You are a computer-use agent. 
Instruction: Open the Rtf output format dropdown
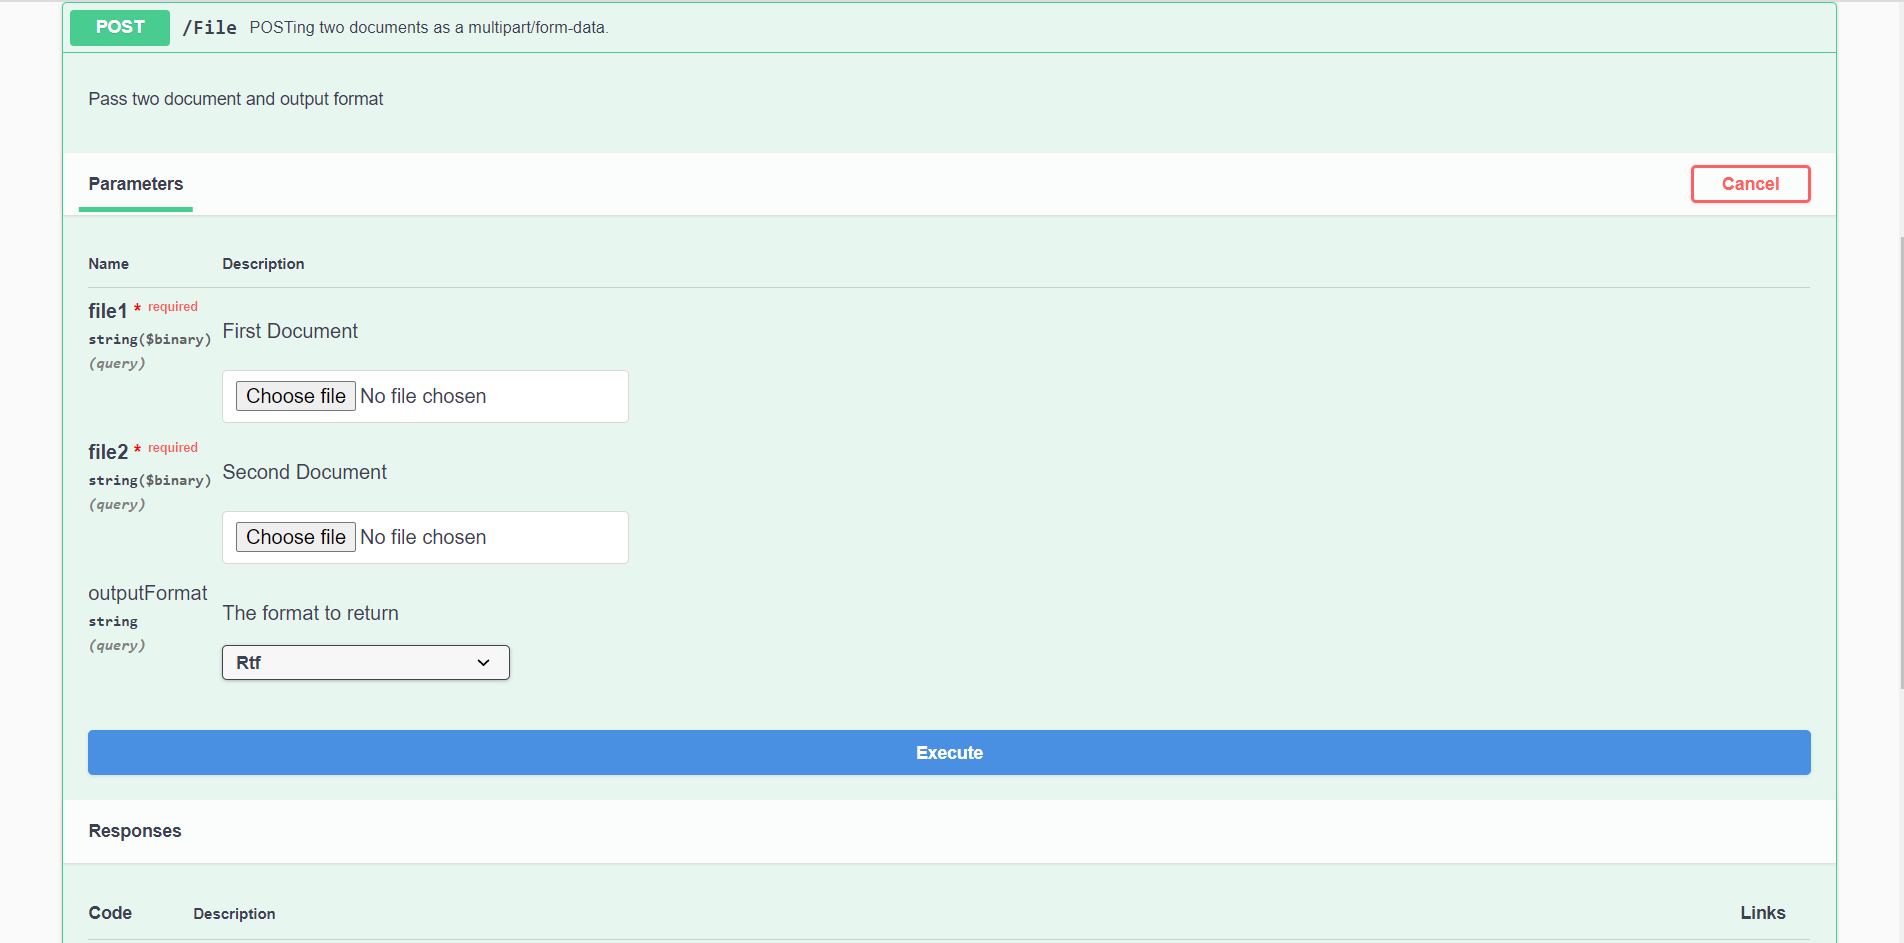tap(364, 662)
